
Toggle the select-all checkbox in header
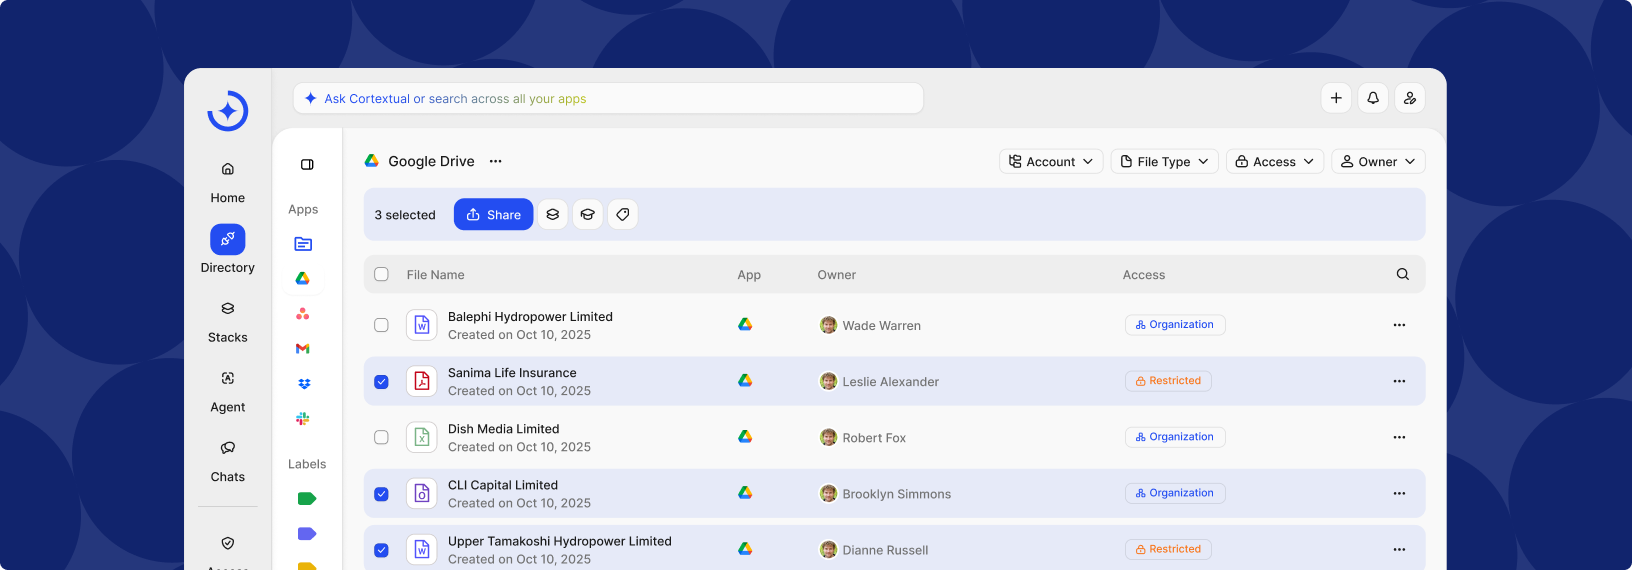(x=381, y=274)
